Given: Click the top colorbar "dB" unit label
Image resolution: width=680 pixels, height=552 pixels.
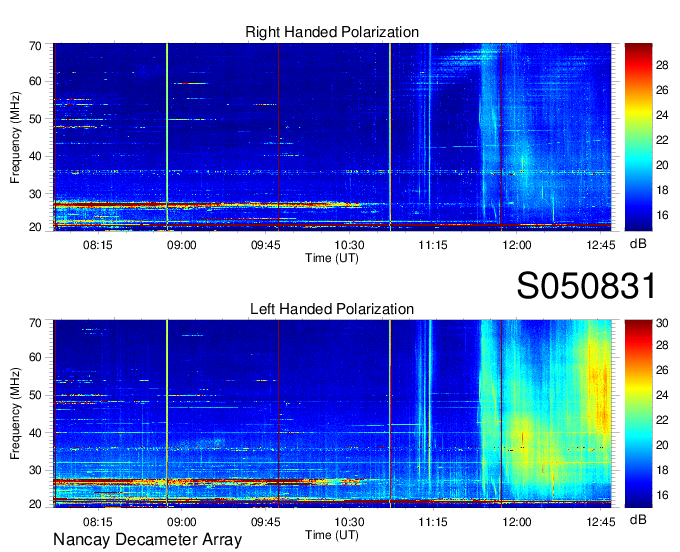Looking at the screenshot, I should pyautogui.click(x=638, y=244).
